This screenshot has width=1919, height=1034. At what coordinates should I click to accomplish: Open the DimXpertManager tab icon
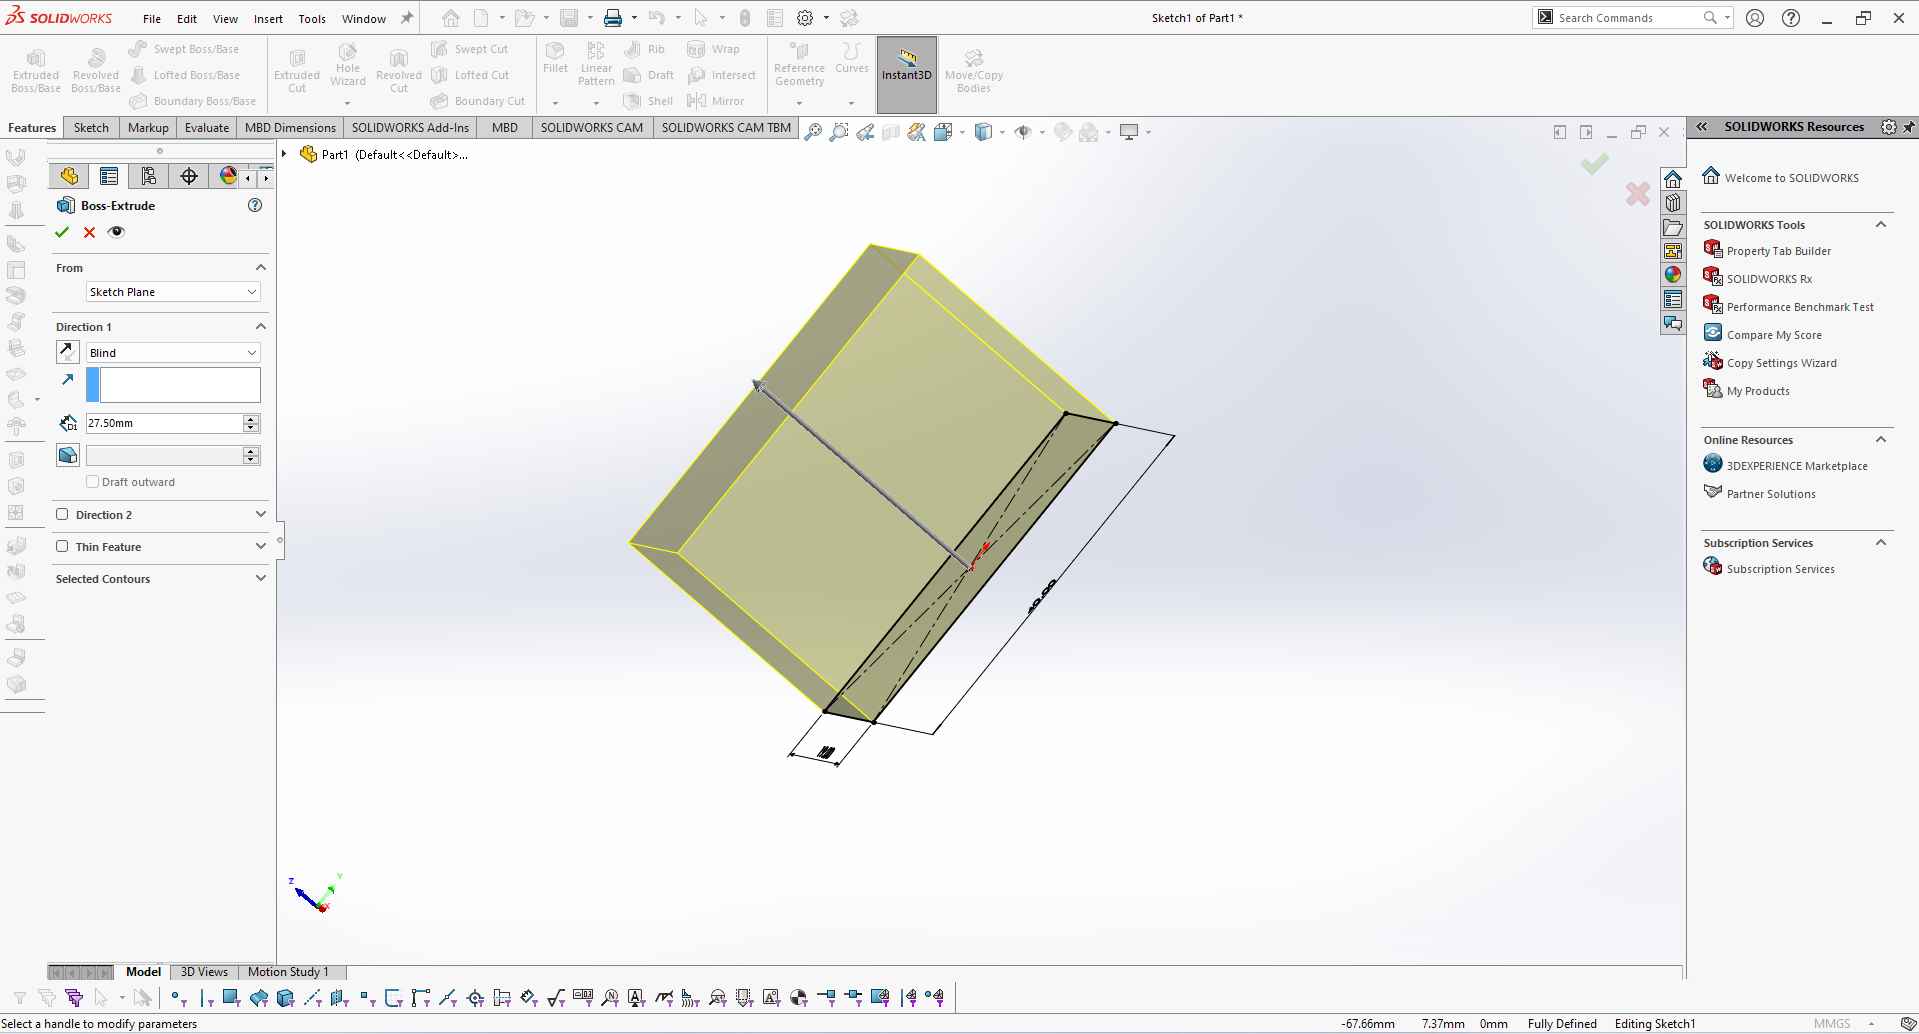pos(189,176)
